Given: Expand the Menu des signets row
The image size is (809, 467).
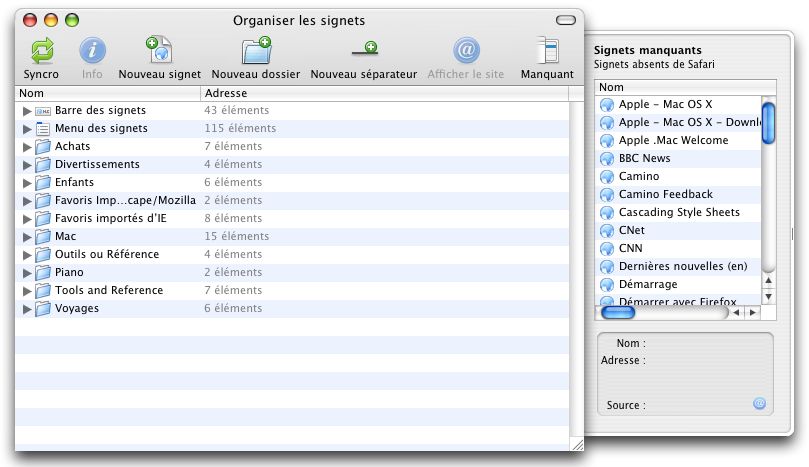Looking at the screenshot, I should pyautogui.click(x=27, y=129).
